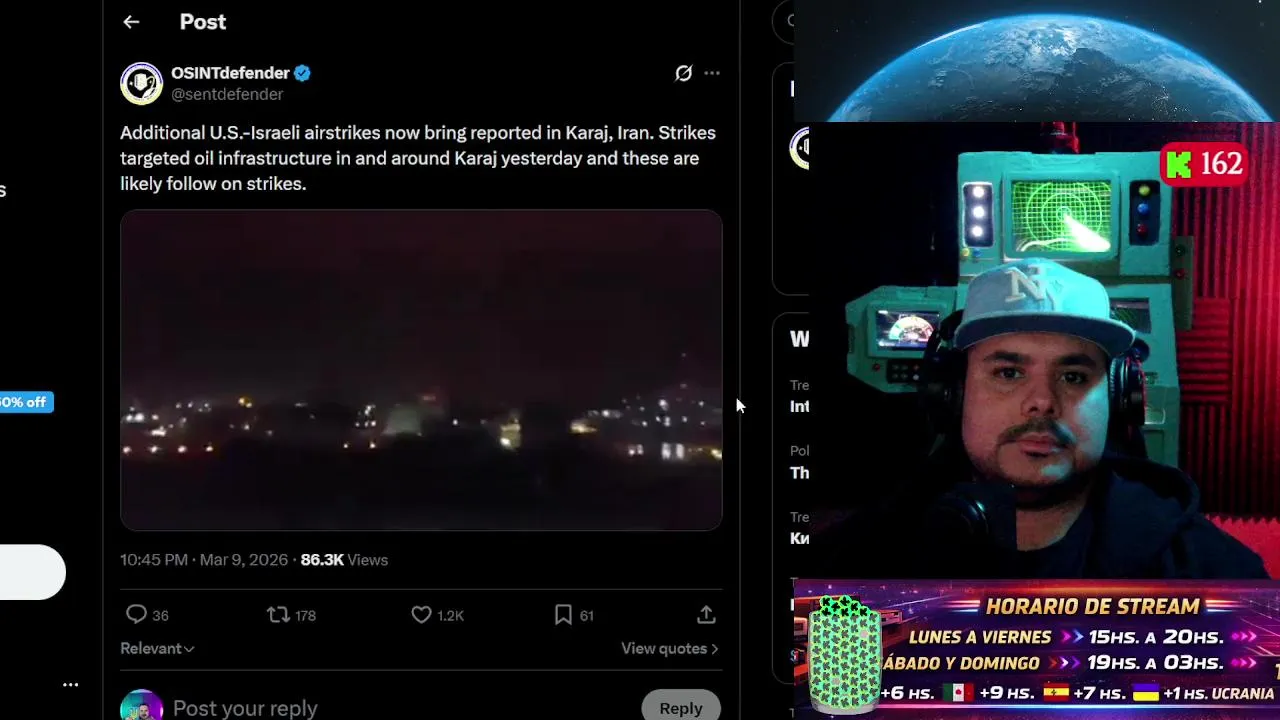The image size is (1280, 720).
Task: Click the Reply button
Action: [x=681, y=707]
